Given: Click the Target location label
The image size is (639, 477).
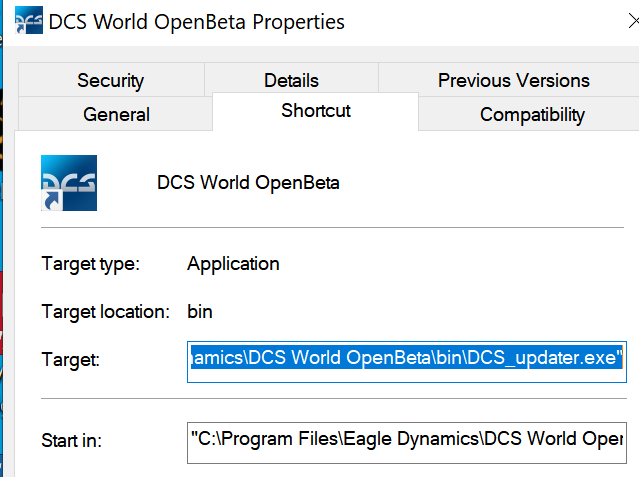Looking at the screenshot, I should [x=106, y=311].
